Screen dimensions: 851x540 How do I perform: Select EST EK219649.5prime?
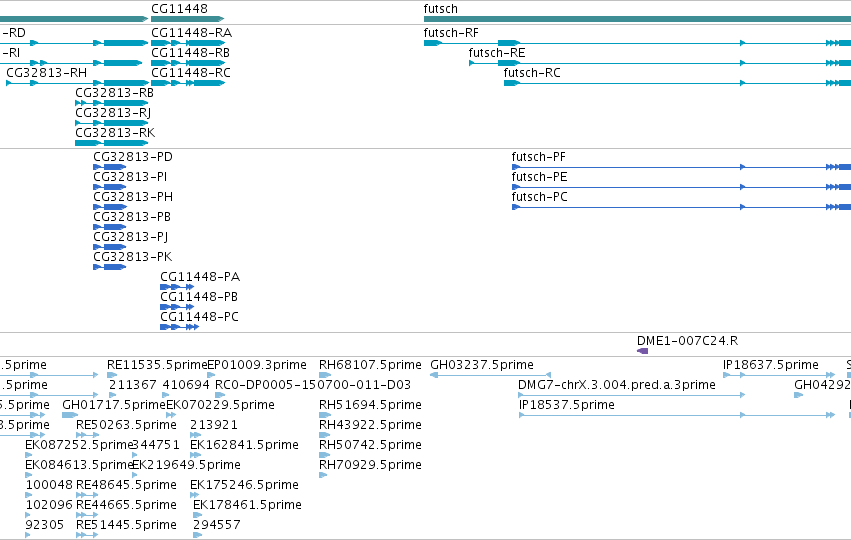(187, 465)
